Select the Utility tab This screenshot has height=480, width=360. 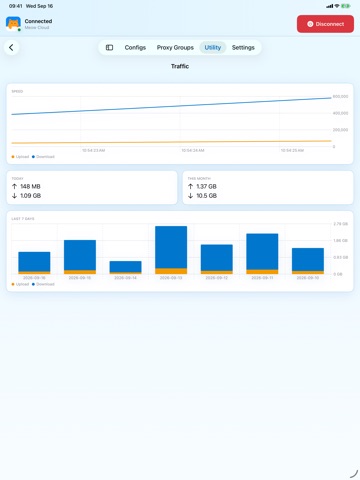coord(213,47)
